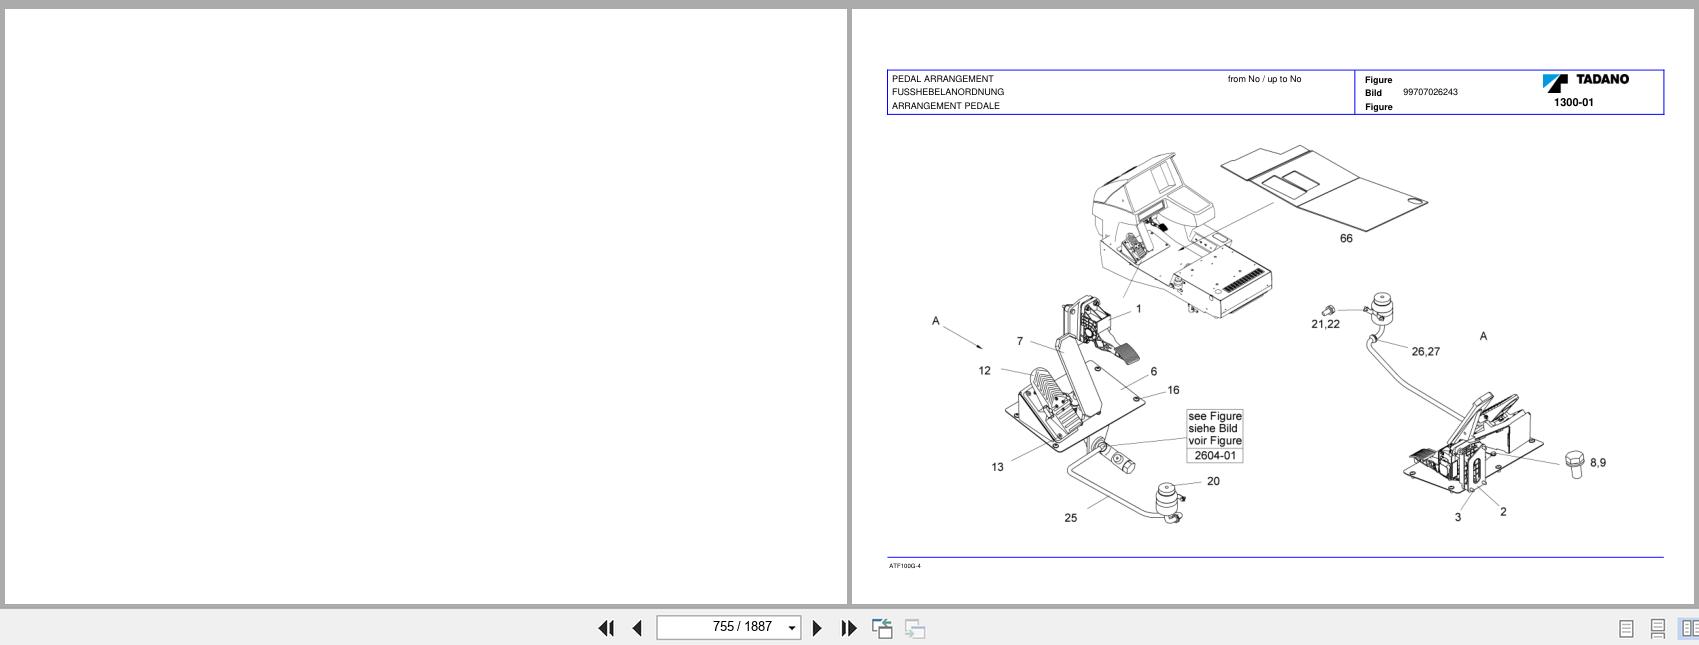Screen dimensions: 1699x645
Task: Click the 2604-01 figure reference
Action: tap(1215, 455)
